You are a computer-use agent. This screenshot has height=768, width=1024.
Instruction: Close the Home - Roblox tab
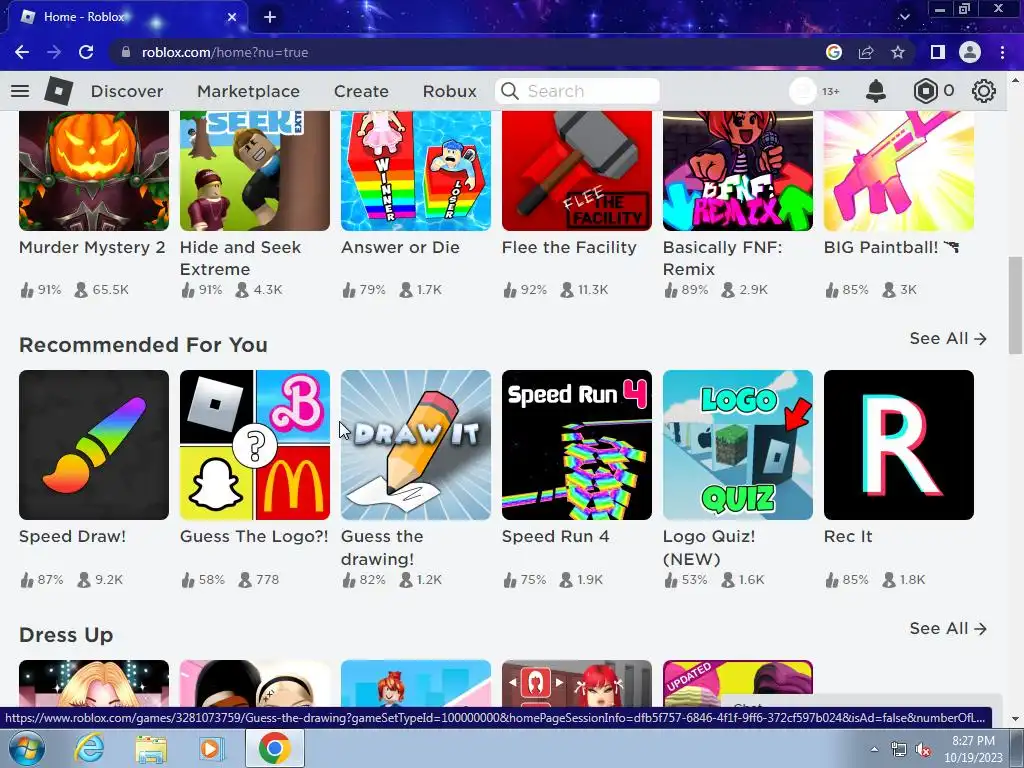coord(232,17)
